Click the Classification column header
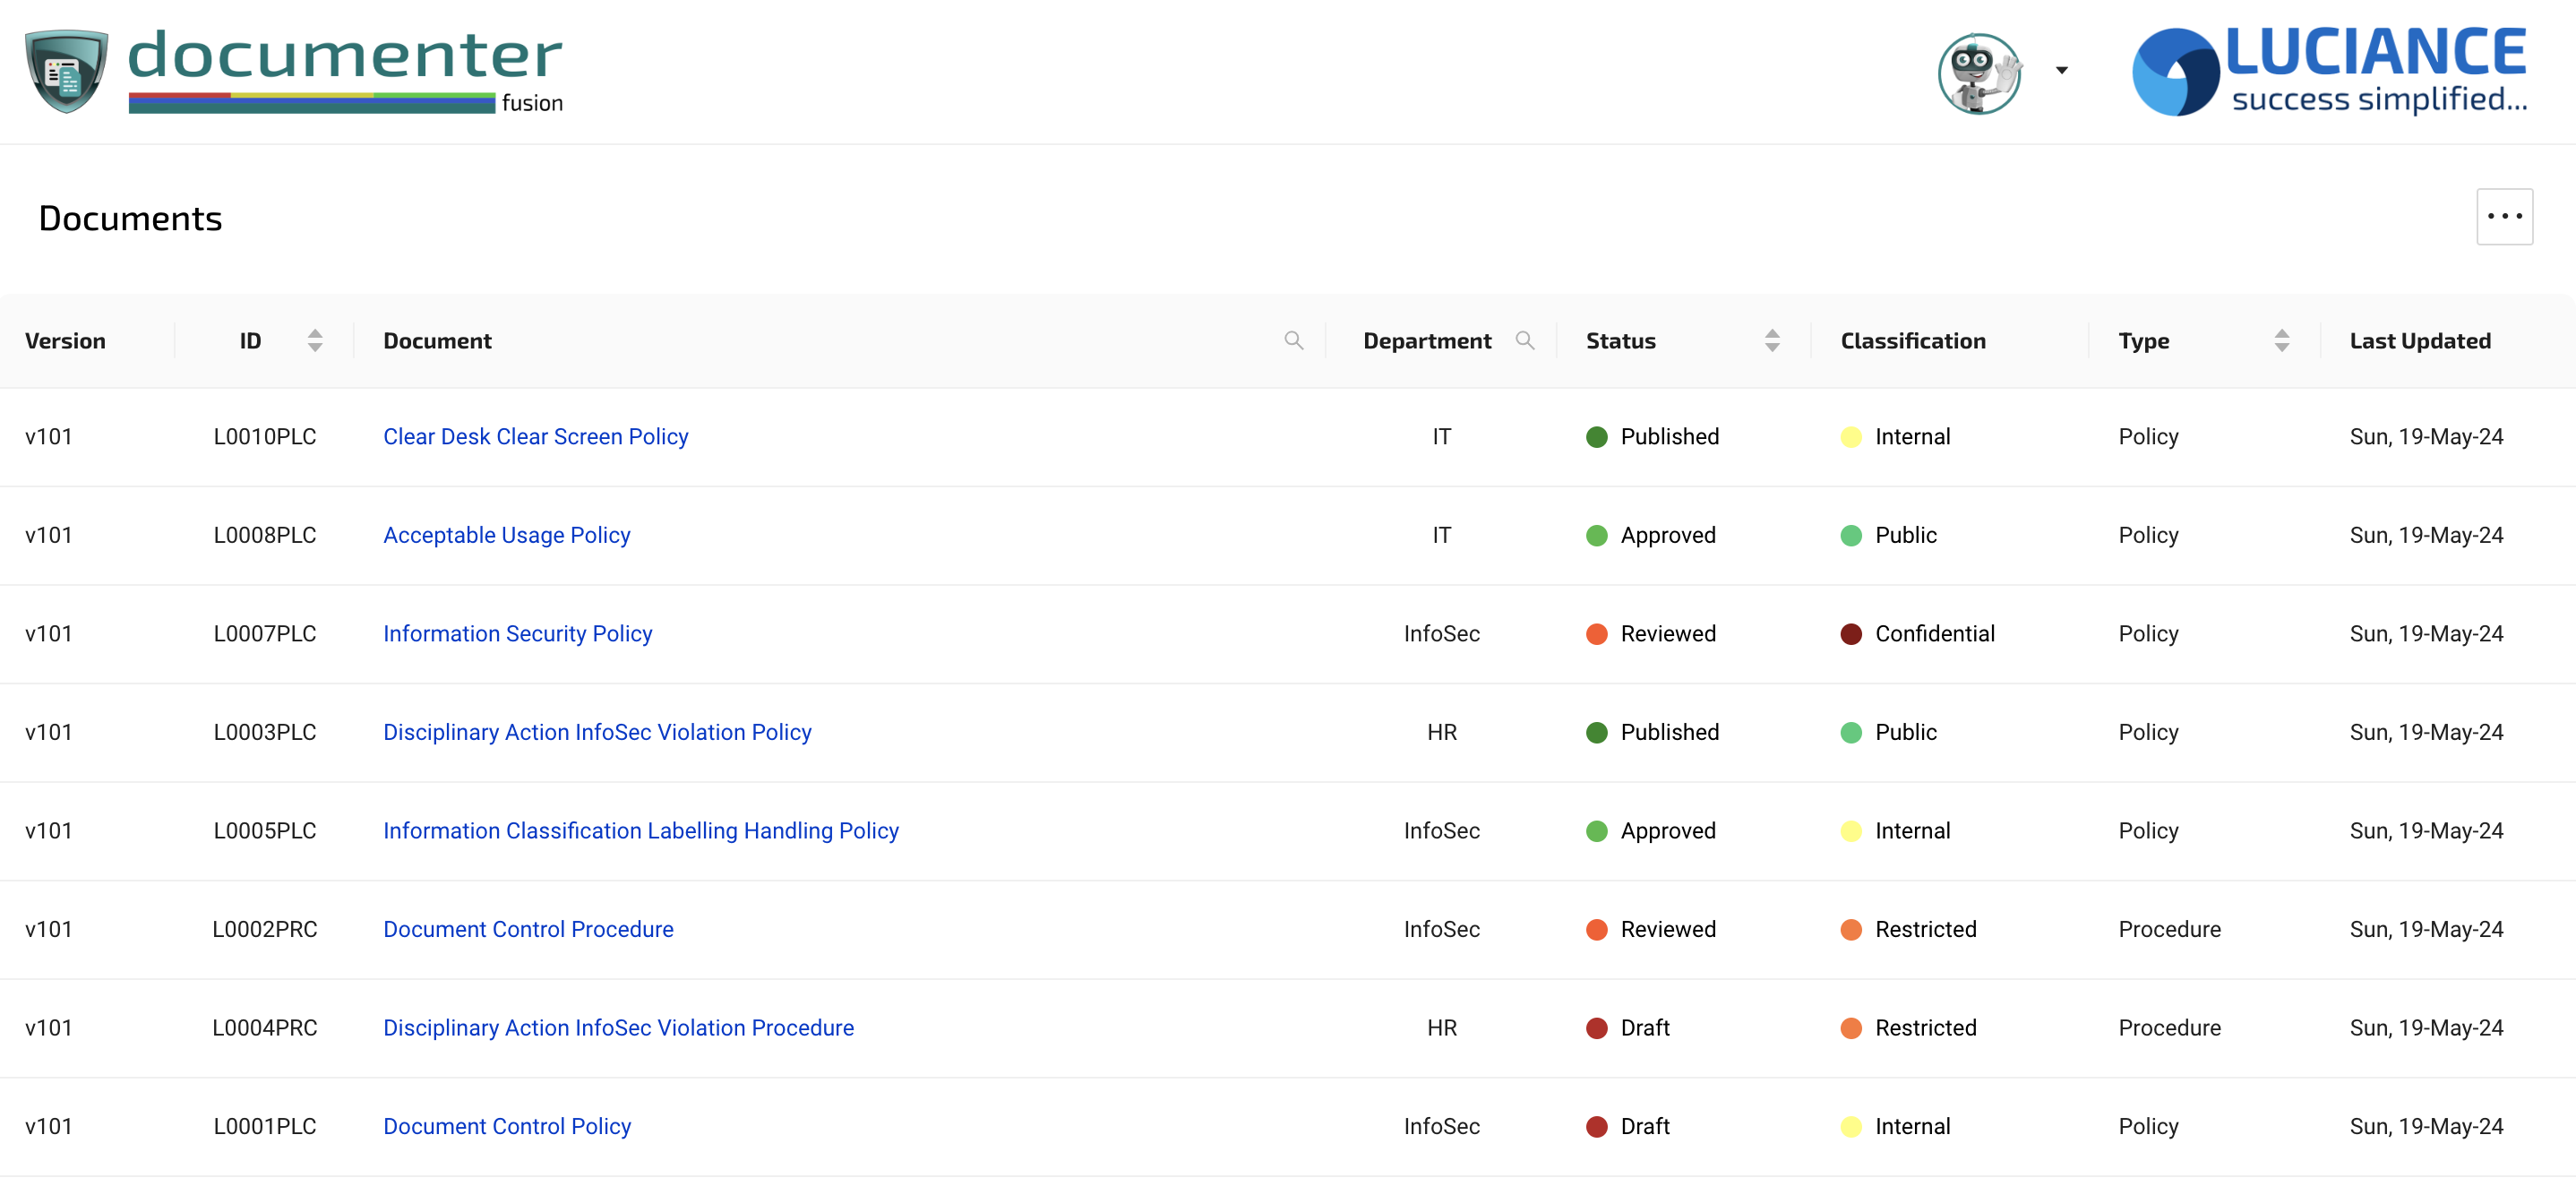 click(x=1912, y=341)
